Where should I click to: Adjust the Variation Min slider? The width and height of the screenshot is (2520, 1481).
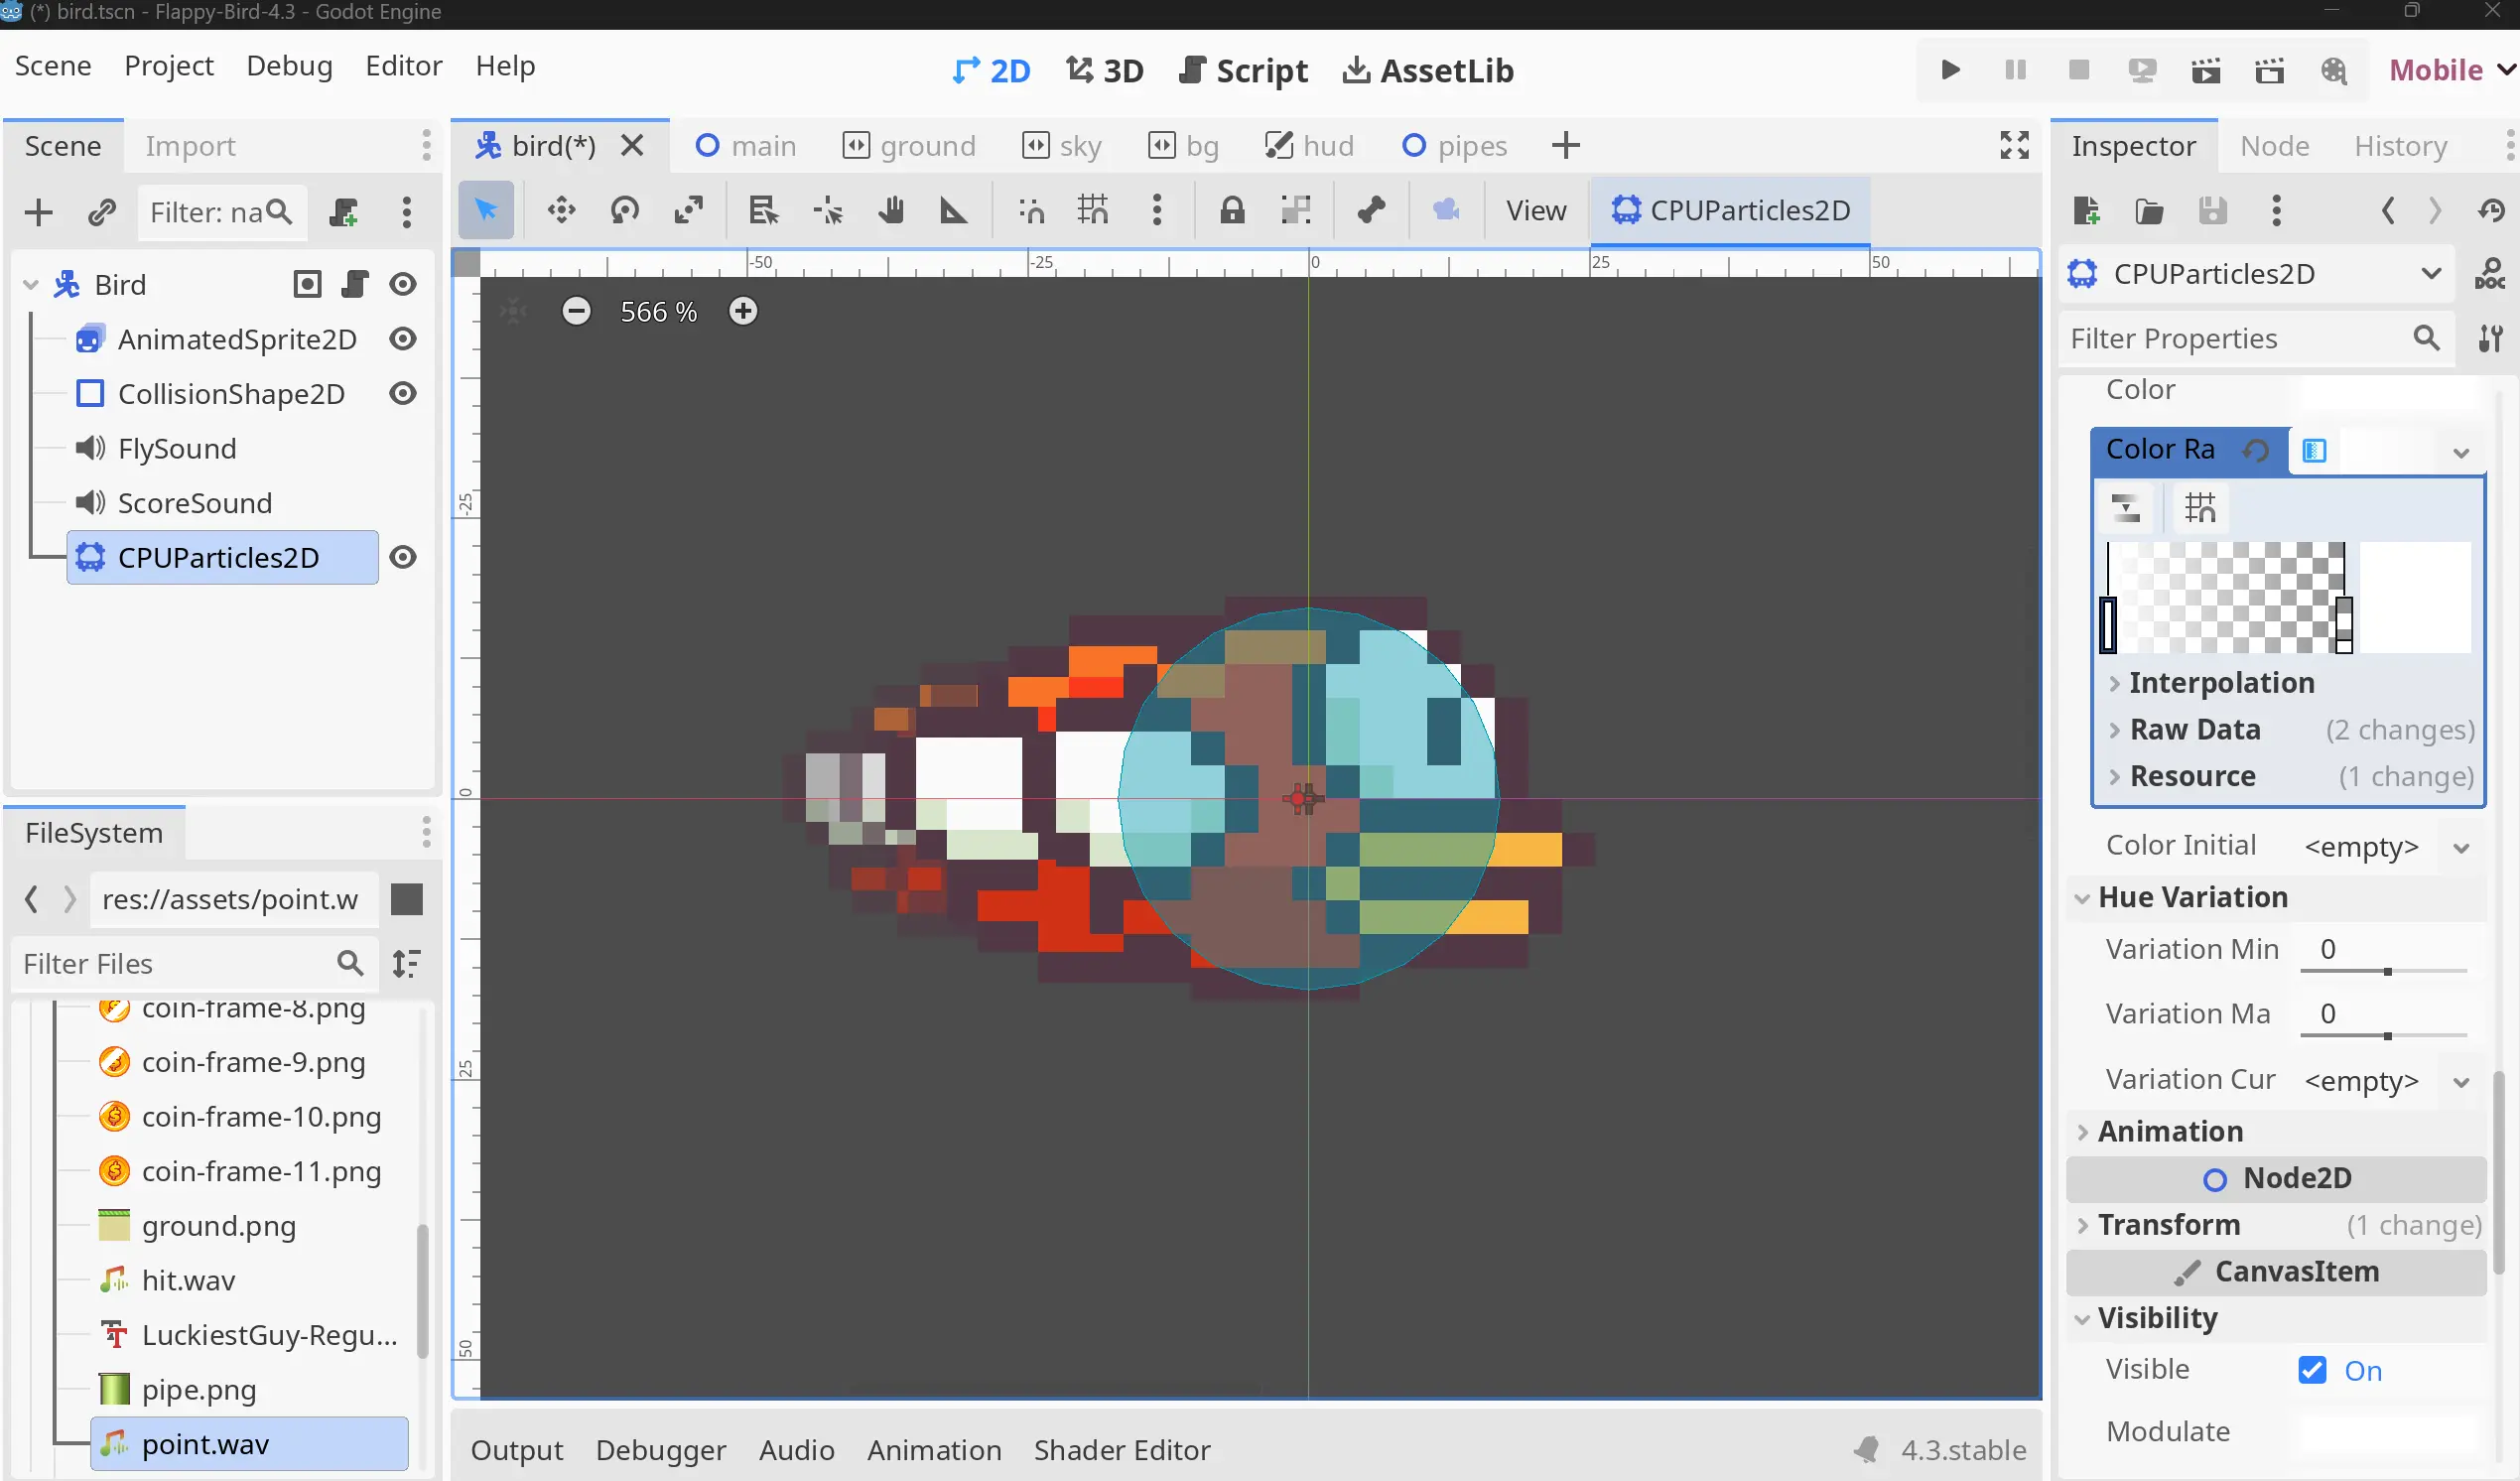2384,971
